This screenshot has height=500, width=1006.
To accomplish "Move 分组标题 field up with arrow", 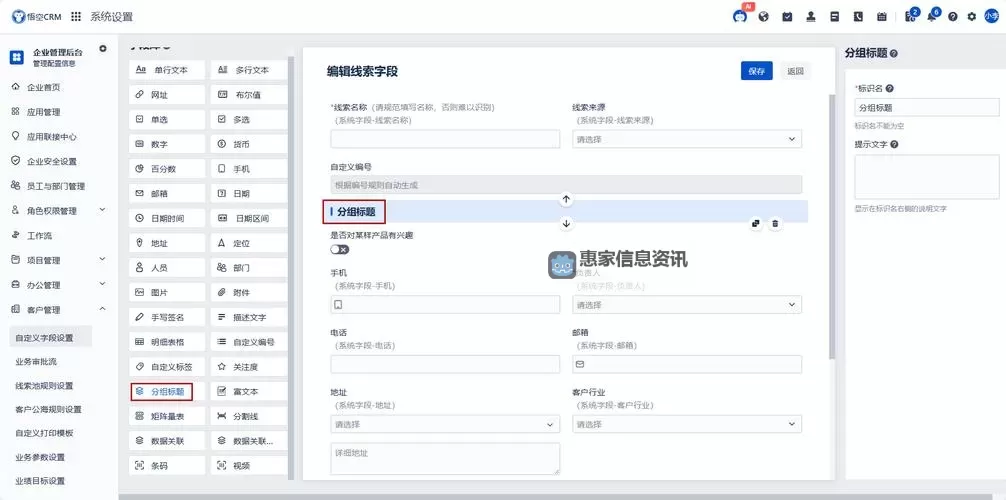I will [x=566, y=200].
